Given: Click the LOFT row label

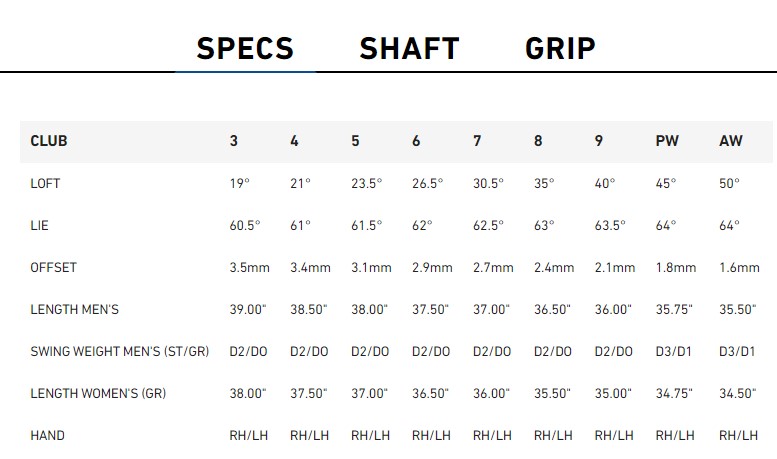Looking at the screenshot, I should pyautogui.click(x=45, y=183).
